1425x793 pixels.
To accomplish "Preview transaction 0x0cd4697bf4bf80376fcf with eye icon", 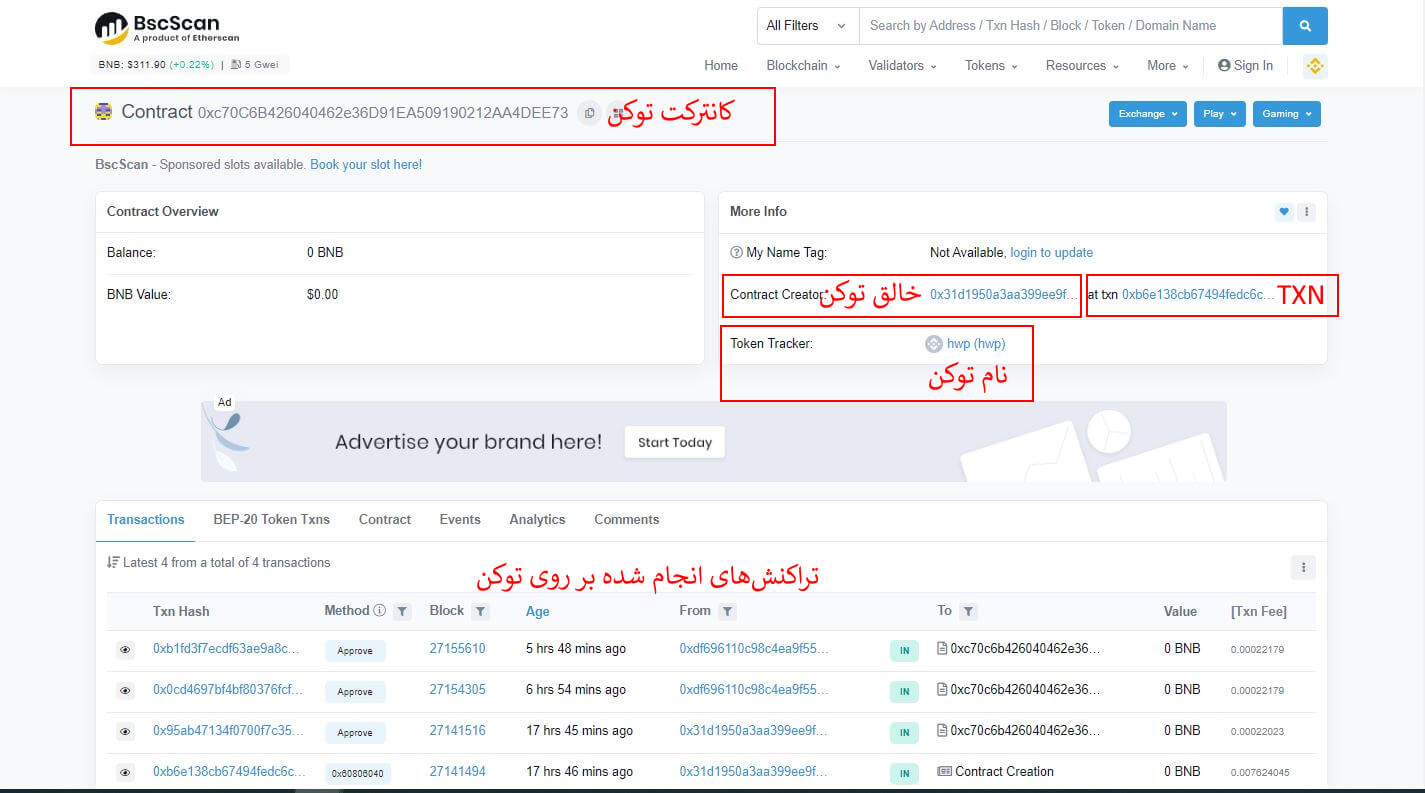I will pyautogui.click(x=125, y=691).
